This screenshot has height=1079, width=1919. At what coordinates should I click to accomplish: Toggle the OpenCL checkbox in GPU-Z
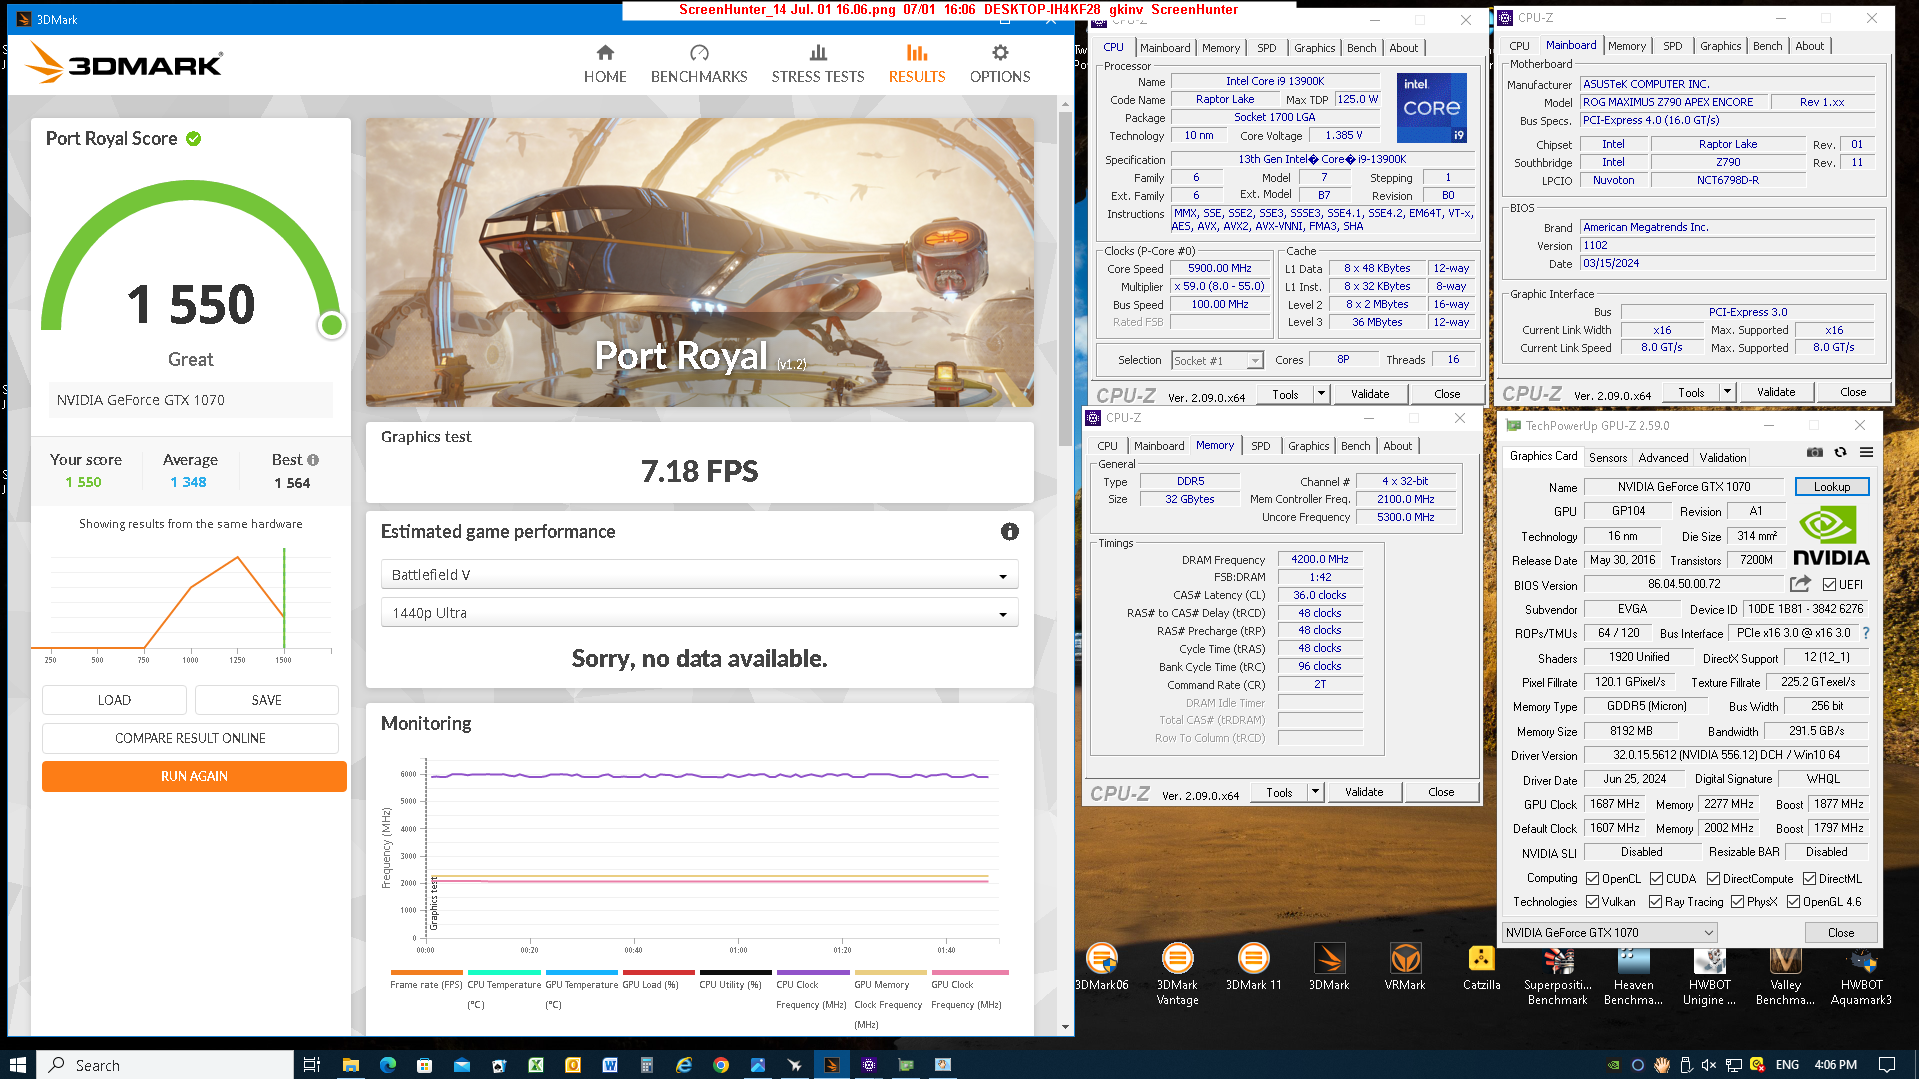pyautogui.click(x=1593, y=879)
